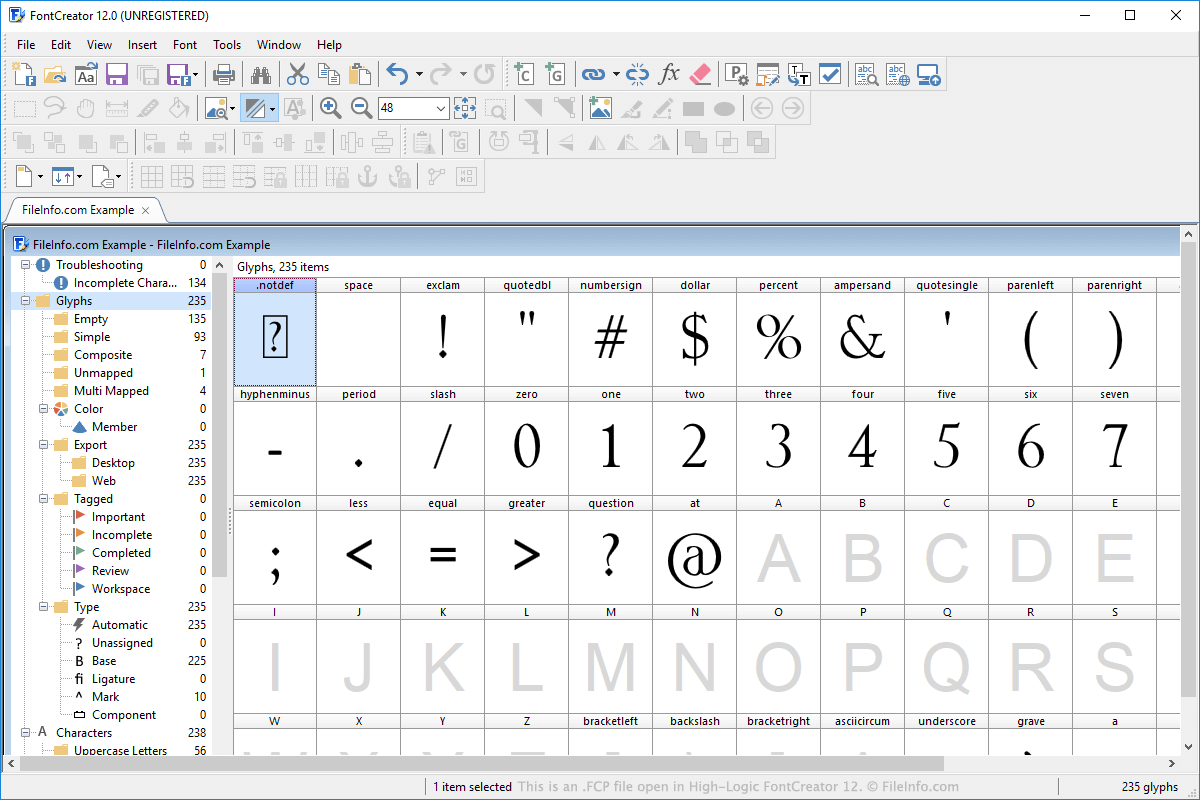Open the Edit menu
Image resolution: width=1200 pixels, height=800 pixels.
point(61,44)
